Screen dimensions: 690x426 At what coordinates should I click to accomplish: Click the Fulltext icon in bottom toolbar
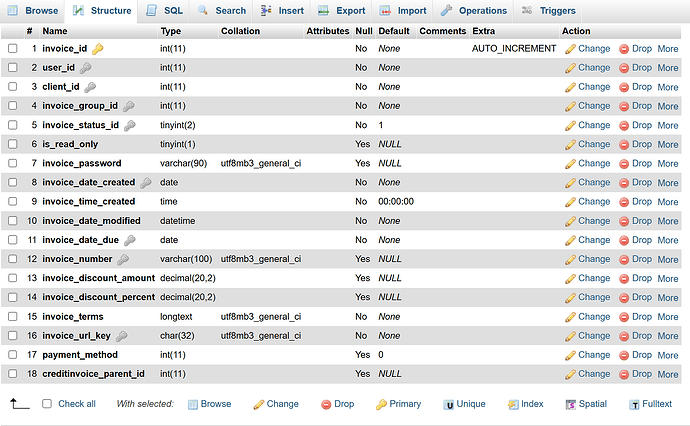(634, 404)
